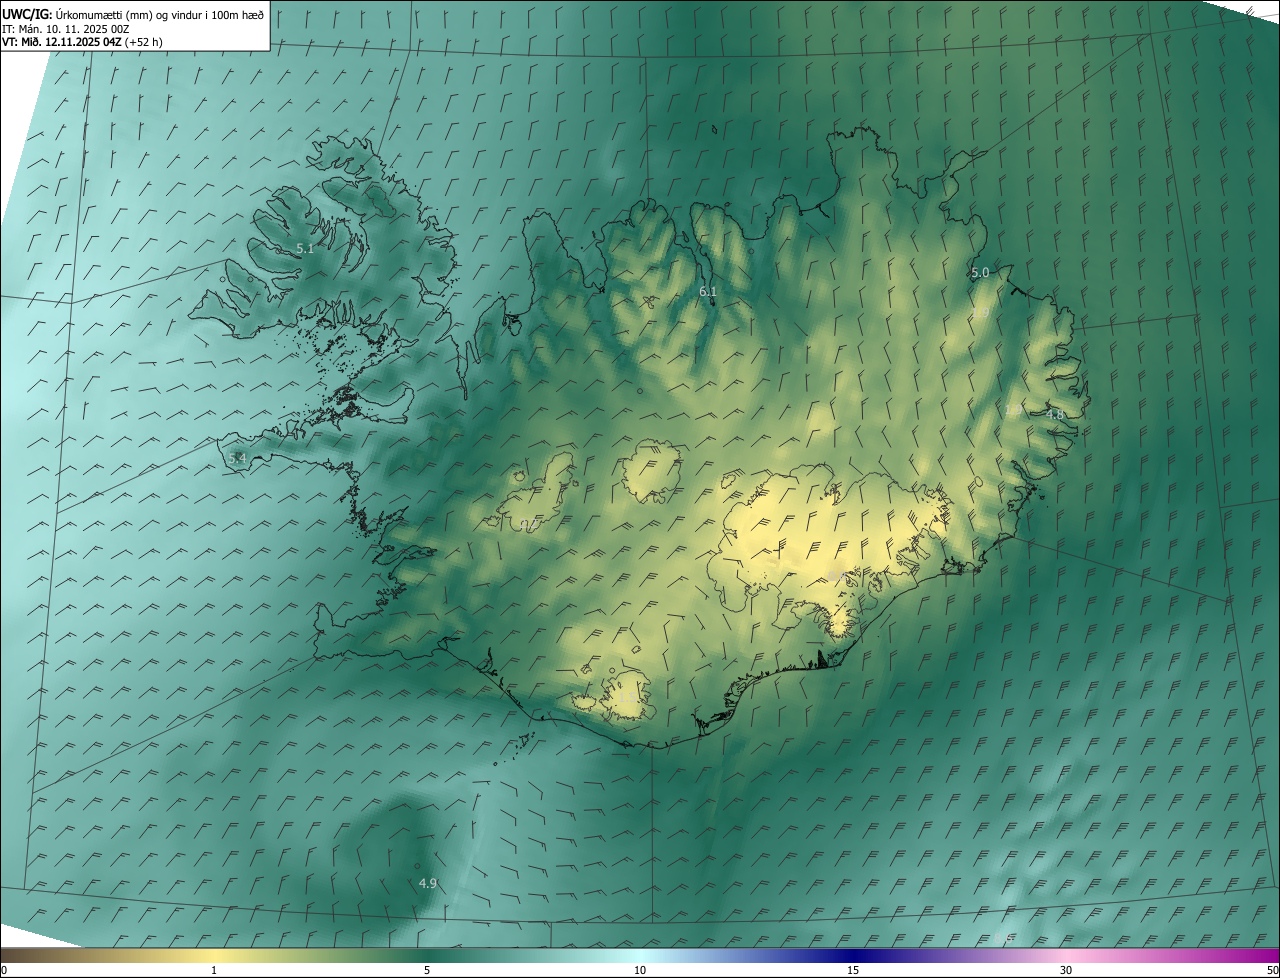Viewport: 1280px width, 978px height.
Task: Click the "50" label ending the color scale
Action: click(x=1272, y=970)
